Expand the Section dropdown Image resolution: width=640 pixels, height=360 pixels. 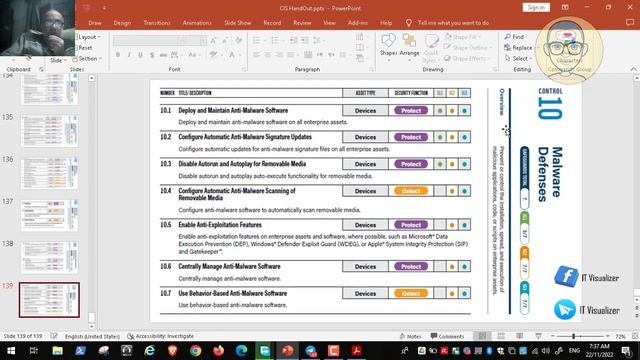88,58
